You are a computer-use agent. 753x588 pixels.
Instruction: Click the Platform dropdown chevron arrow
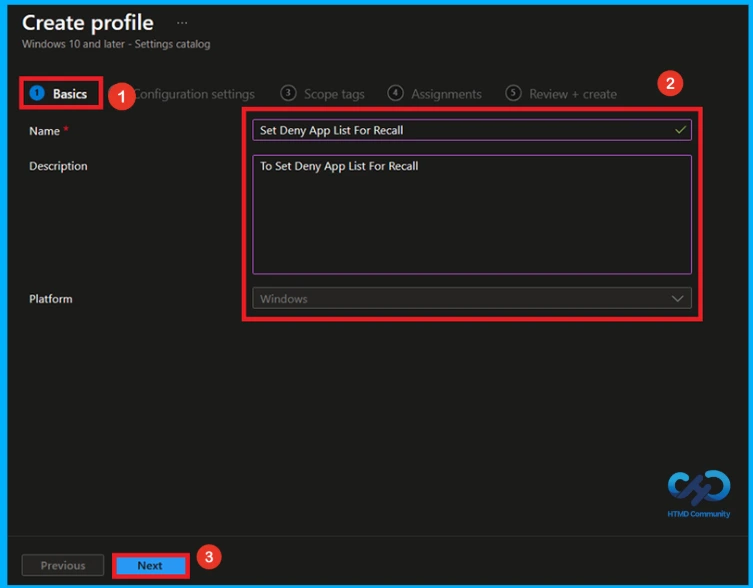pyautogui.click(x=677, y=299)
